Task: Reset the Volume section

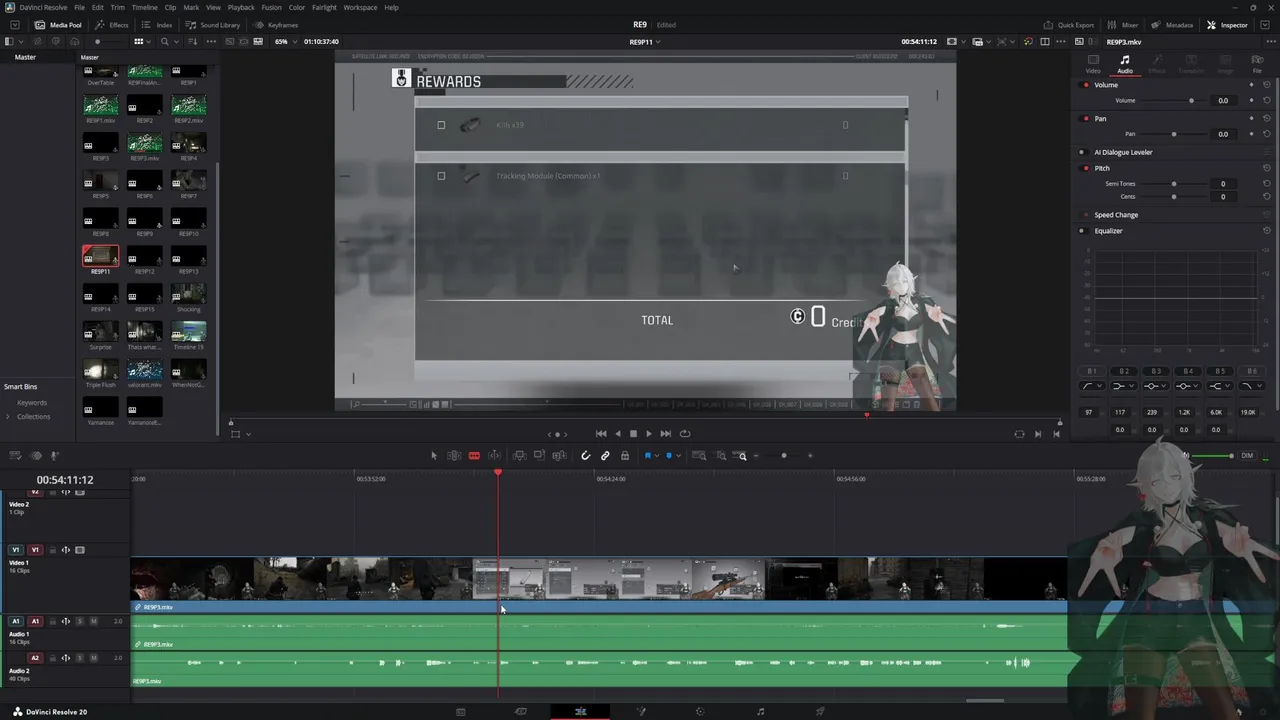Action: coord(1267,85)
